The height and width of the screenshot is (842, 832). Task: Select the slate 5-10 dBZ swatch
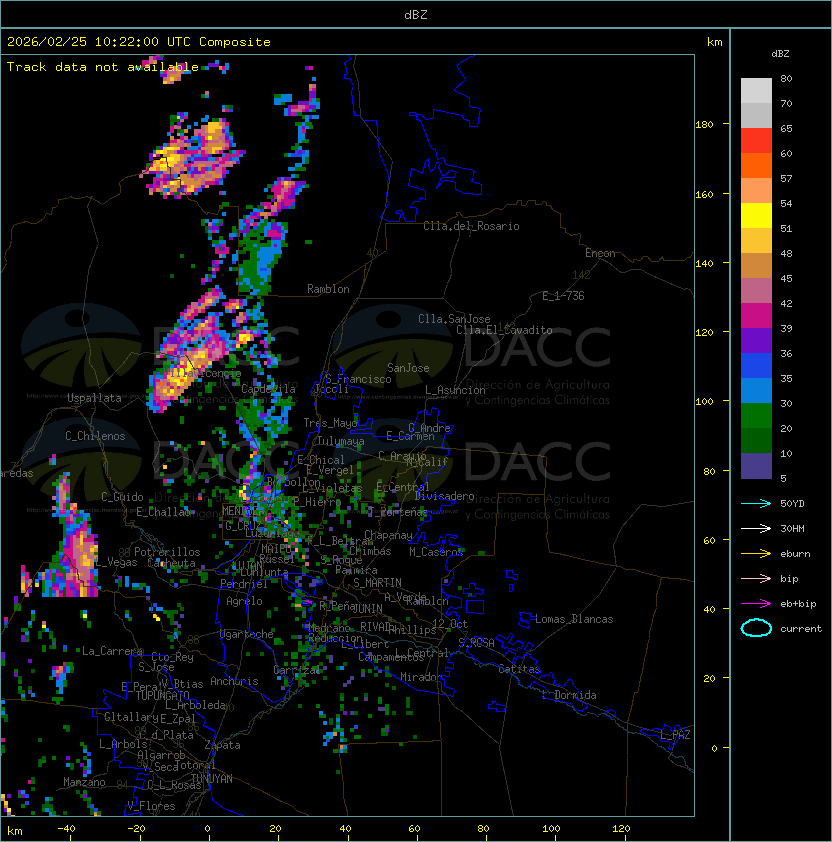pyautogui.click(x=756, y=466)
